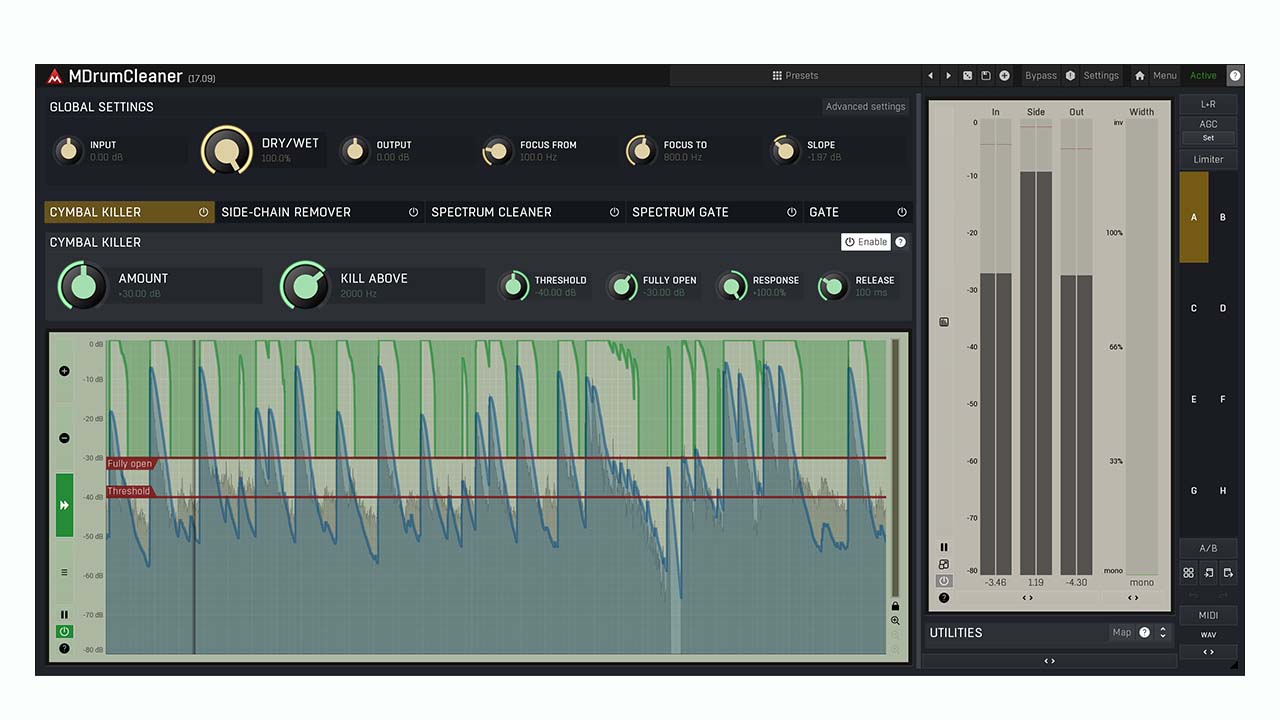
Task: Expand meter columns via arrows under In/Side/Out
Action: [x=1027, y=598]
